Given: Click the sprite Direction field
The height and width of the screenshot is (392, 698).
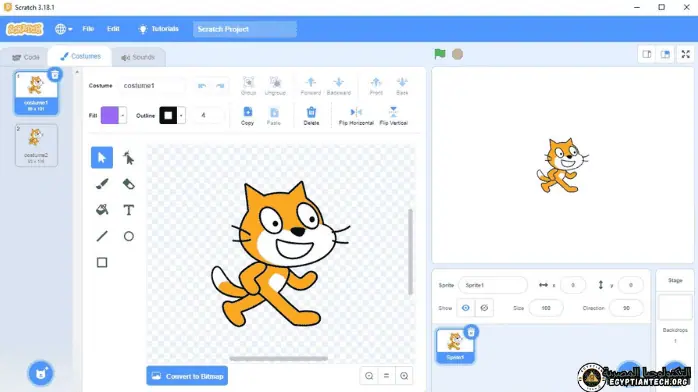Looking at the screenshot, I should (626, 308).
